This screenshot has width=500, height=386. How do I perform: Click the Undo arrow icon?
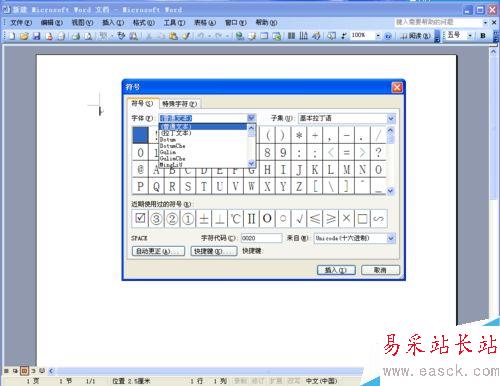coord(201,36)
